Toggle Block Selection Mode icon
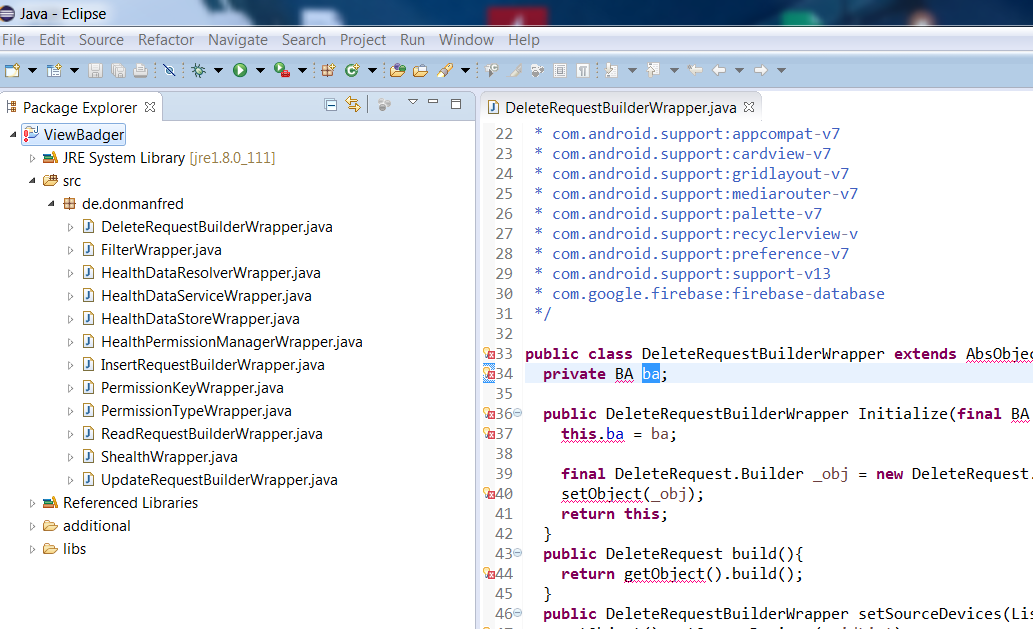 (560, 70)
